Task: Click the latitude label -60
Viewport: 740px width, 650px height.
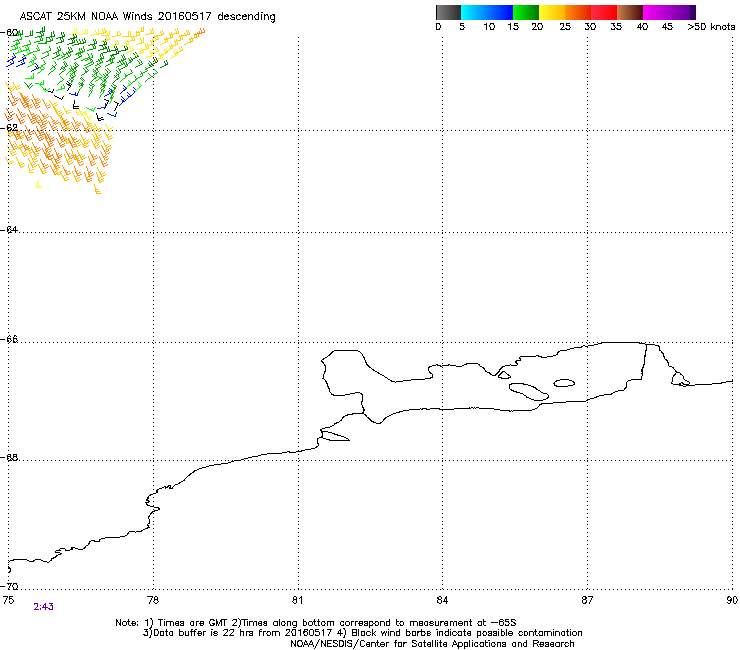Action: [10, 33]
